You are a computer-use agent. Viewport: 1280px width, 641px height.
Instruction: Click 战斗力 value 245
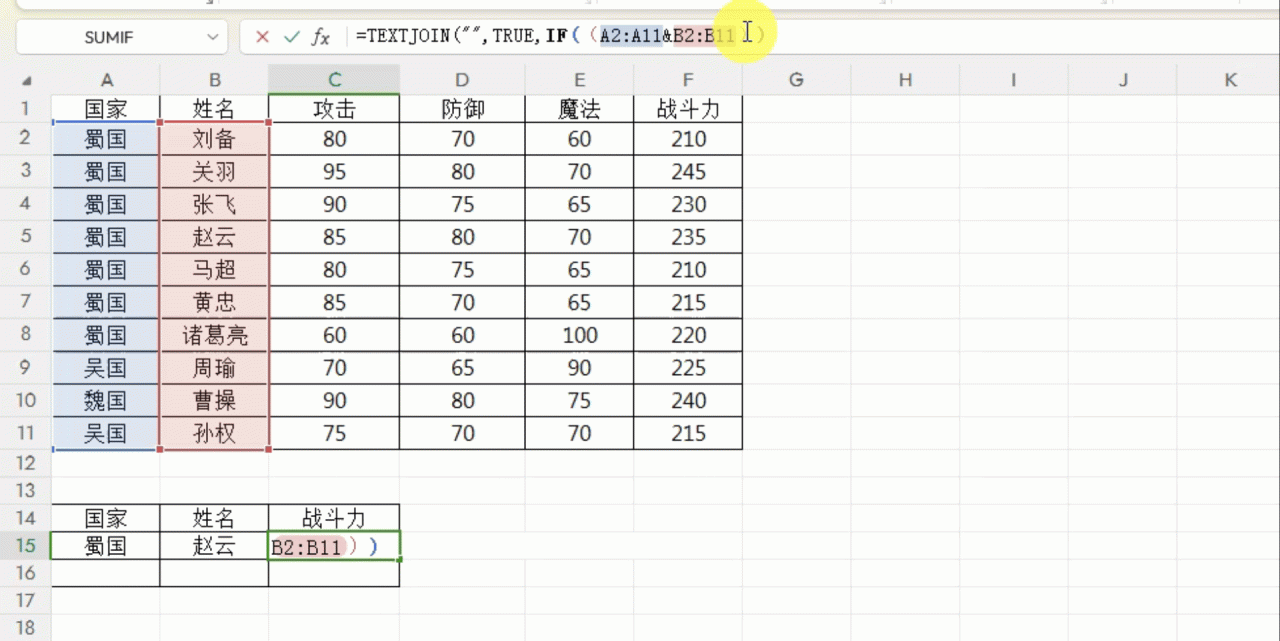point(688,171)
